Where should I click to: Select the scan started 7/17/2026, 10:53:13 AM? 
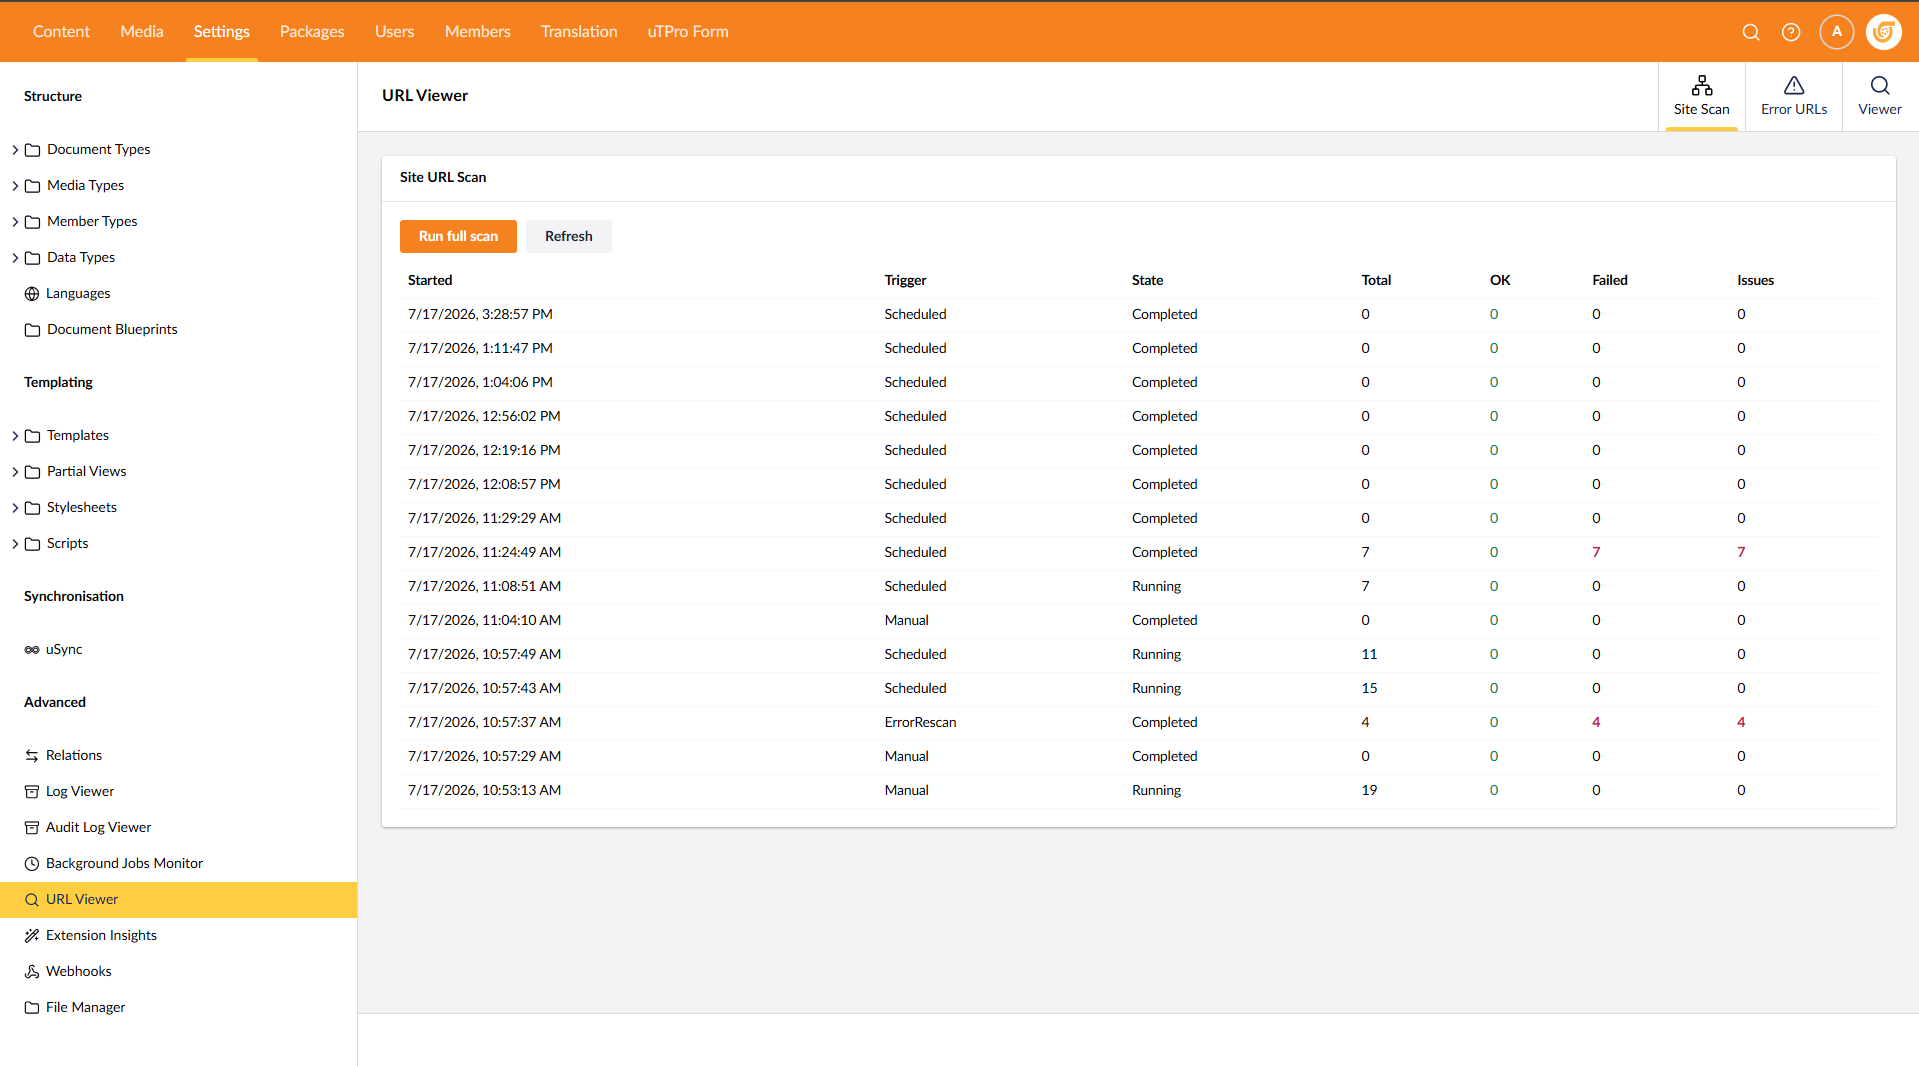(1139, 790)
